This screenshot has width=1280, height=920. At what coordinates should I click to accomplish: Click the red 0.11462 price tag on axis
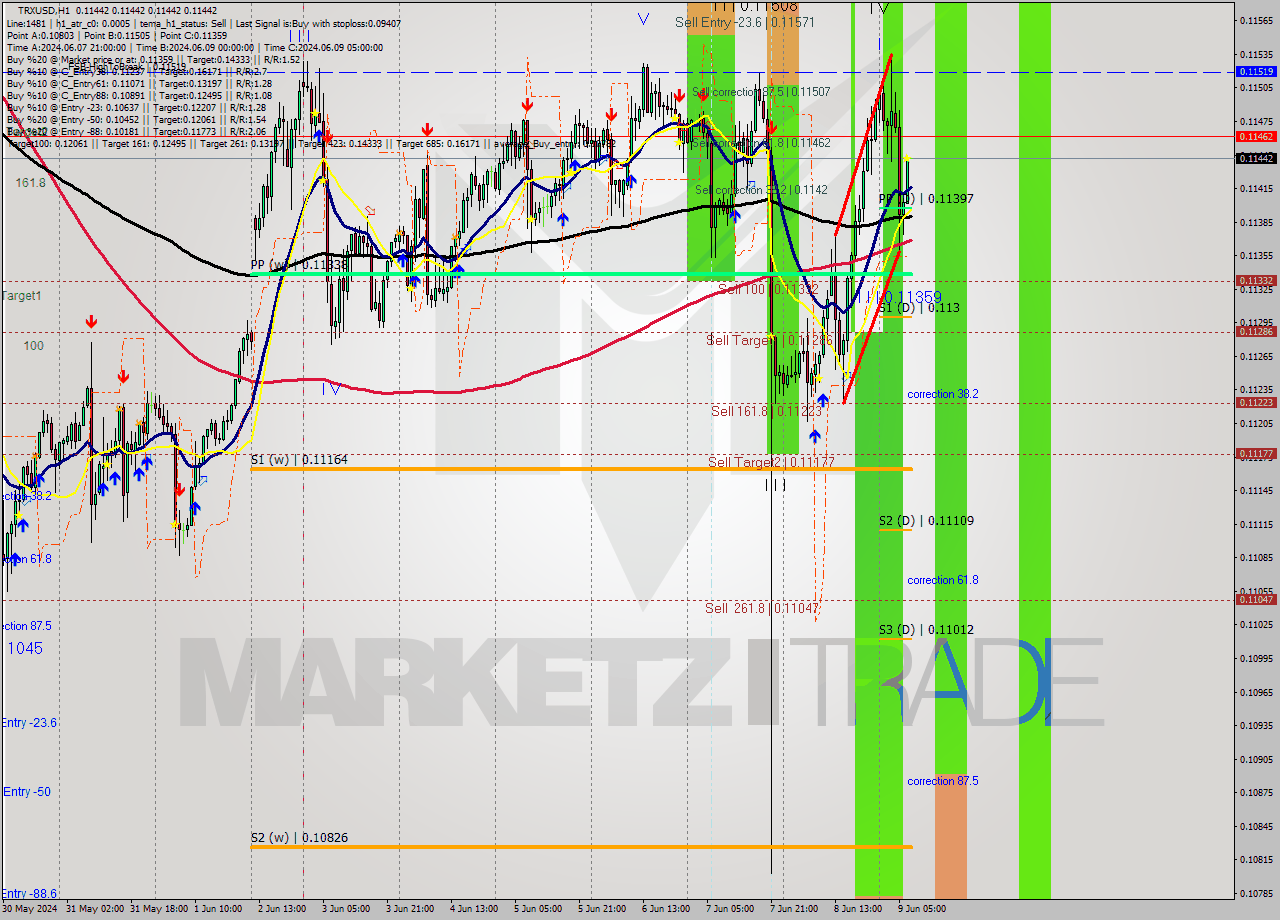pos(1256,136)
